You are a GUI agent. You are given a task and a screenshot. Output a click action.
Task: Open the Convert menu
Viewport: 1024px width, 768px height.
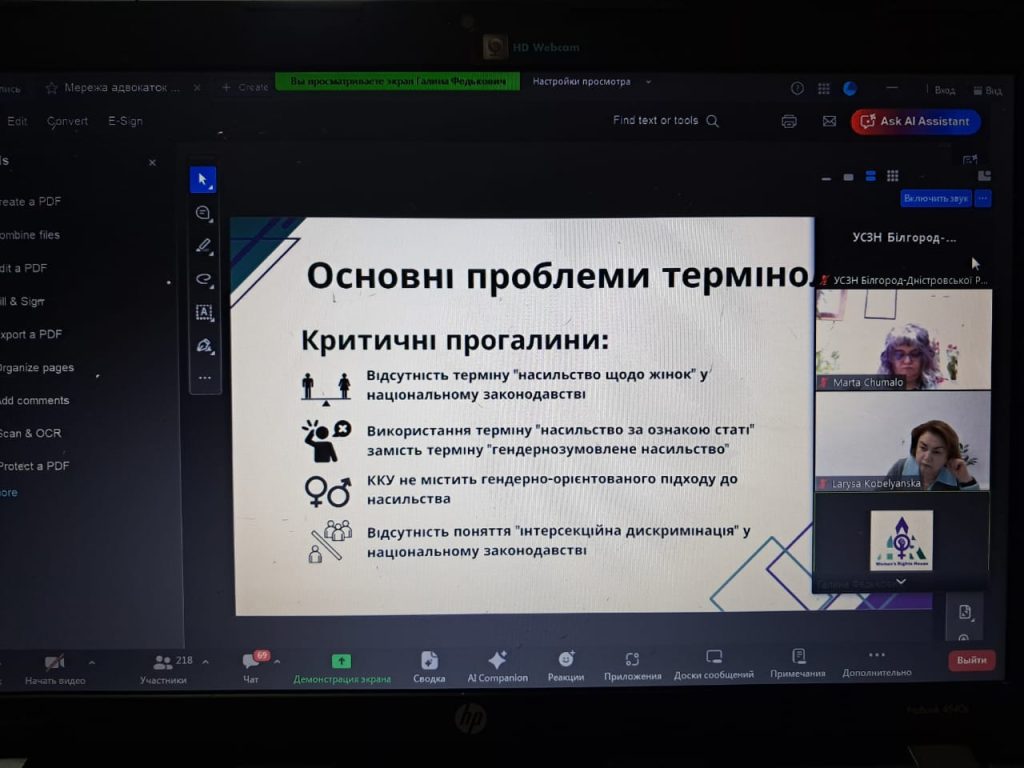pyautogui.click(x=67, y=121)
